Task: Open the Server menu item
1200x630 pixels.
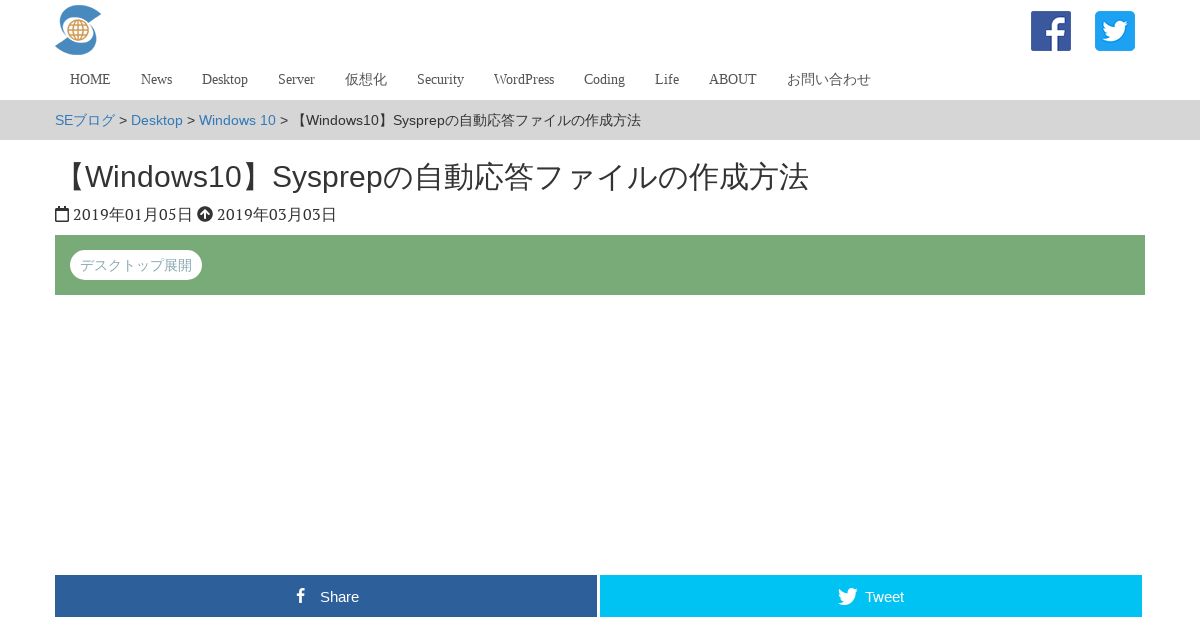Action: pyautogui.click(x=296, y=79)
